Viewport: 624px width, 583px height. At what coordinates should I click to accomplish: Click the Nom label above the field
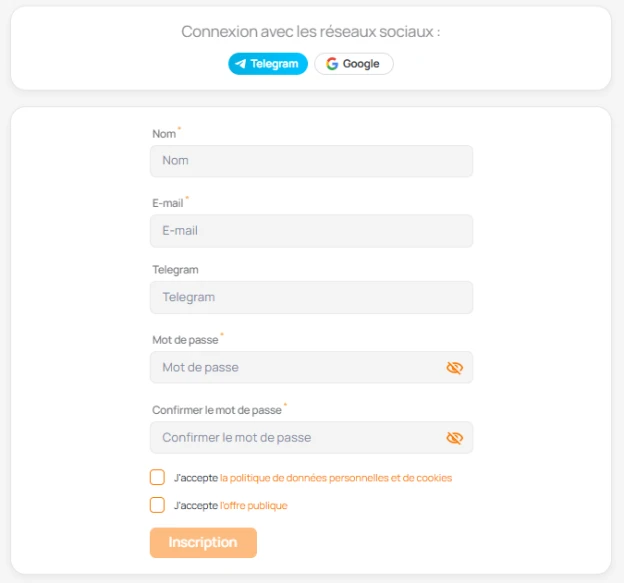(164, 134)
